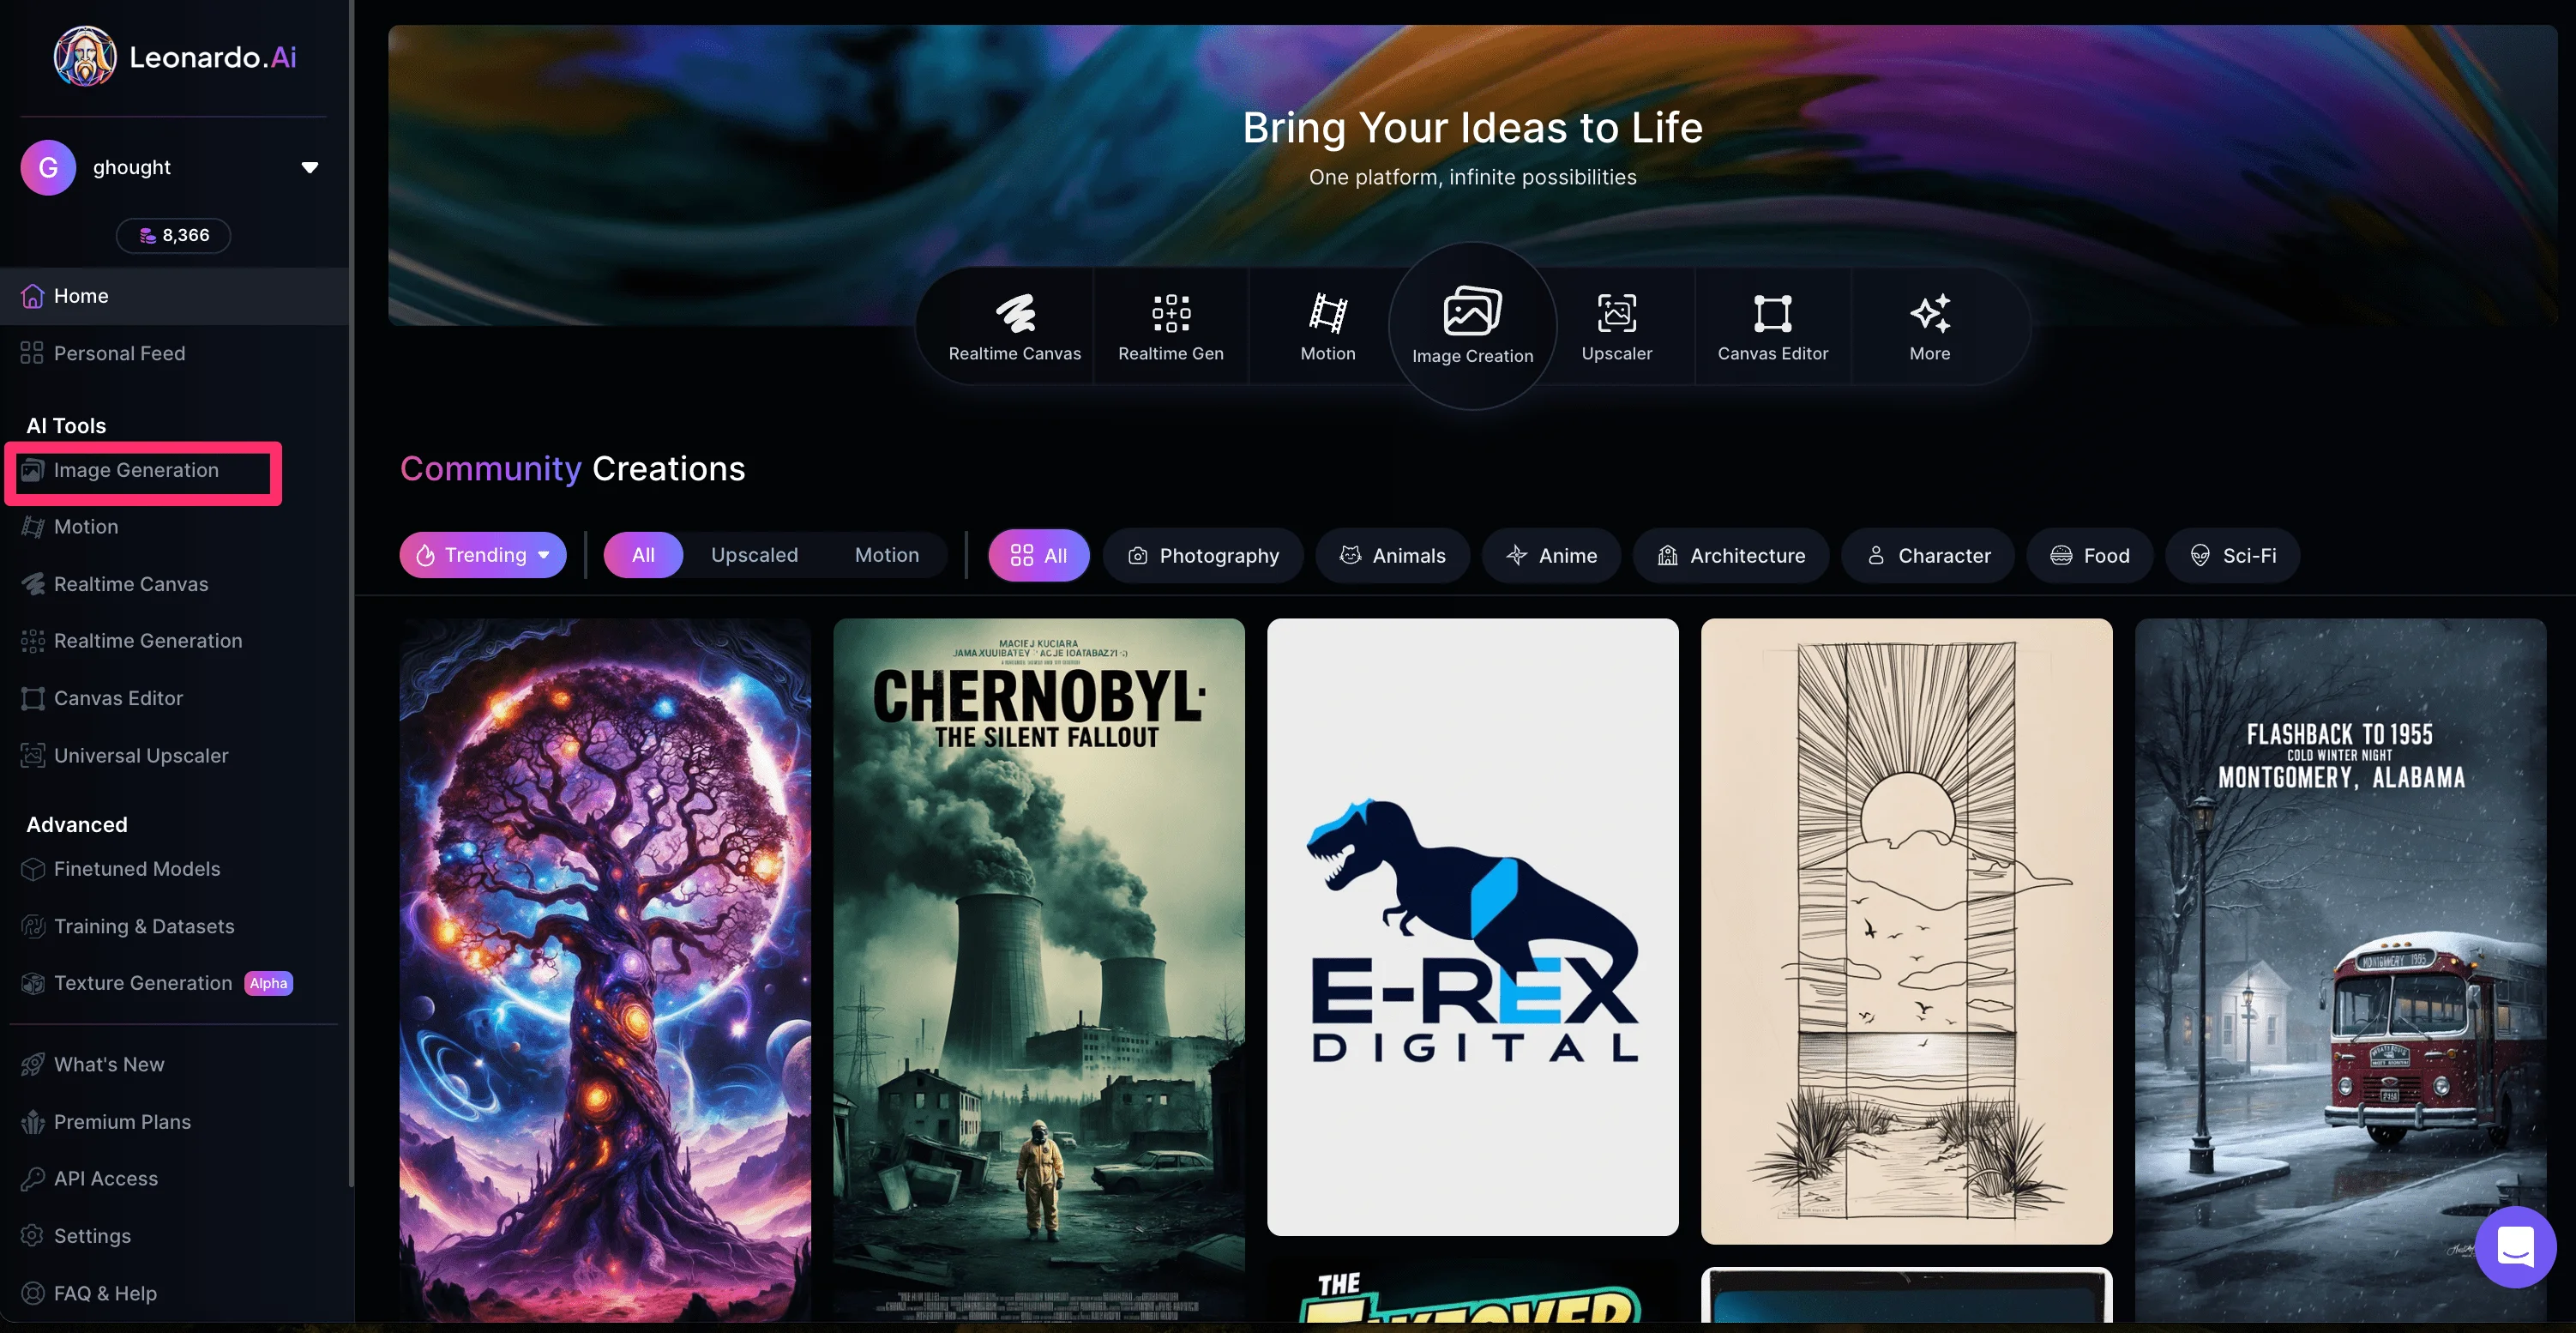Screen dimensions: 2576x1333
Task: Open Realtime Canvas from the hero toolbar
Action: (x=1014, y=327)
